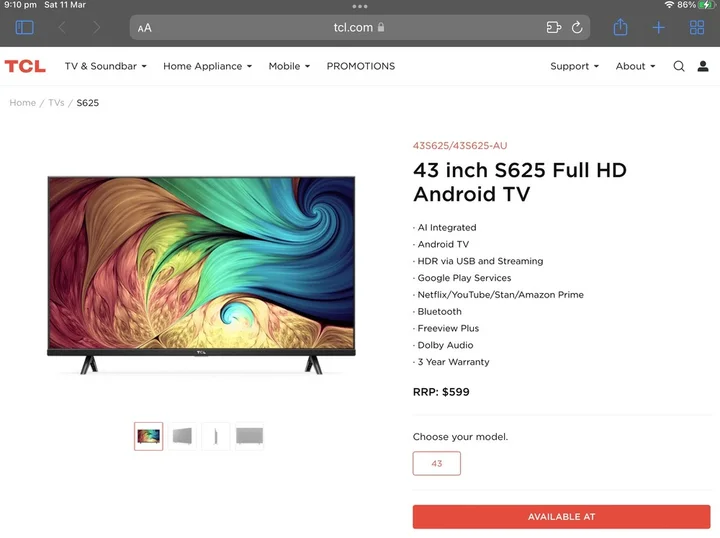Screen dimensions: 720x538
Task: Open the Support menu
Action: (574, 66)
